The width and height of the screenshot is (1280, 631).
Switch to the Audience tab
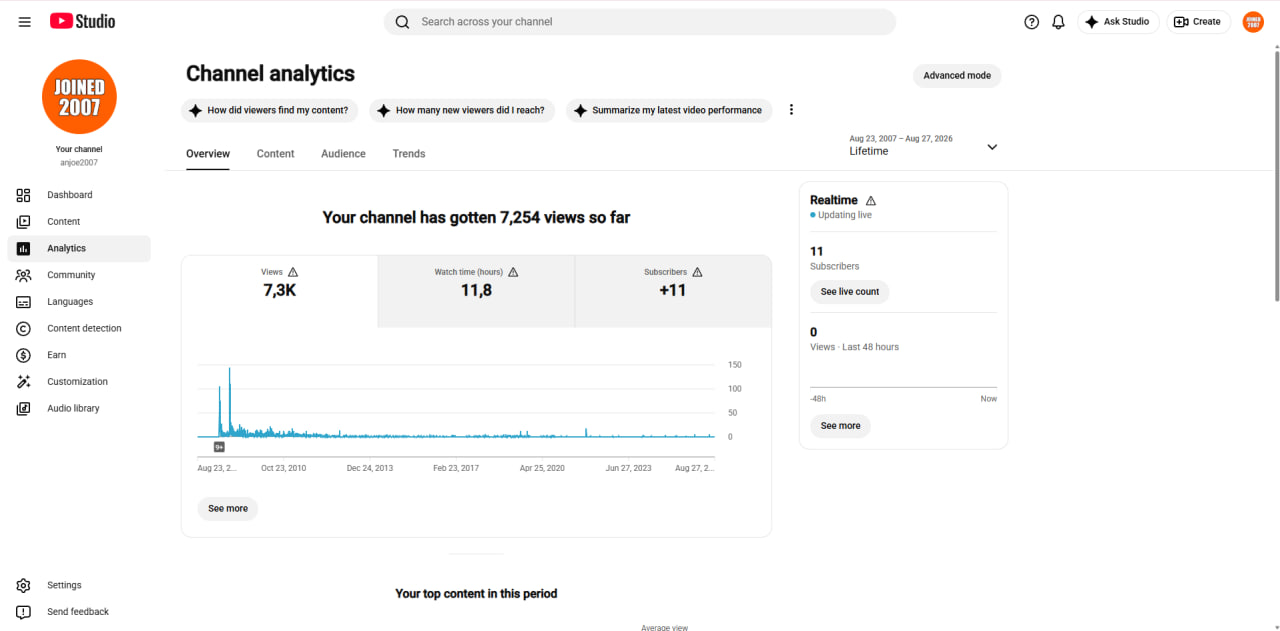(343, 154)
